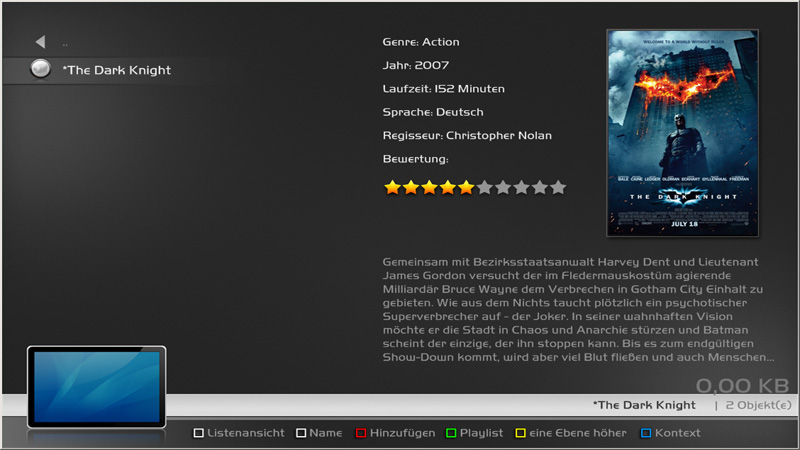The image size is (800, 450).
Task: Choose Hinzufügen in the bottom bar
Action: pyautogui.click(x=403, y=433)
